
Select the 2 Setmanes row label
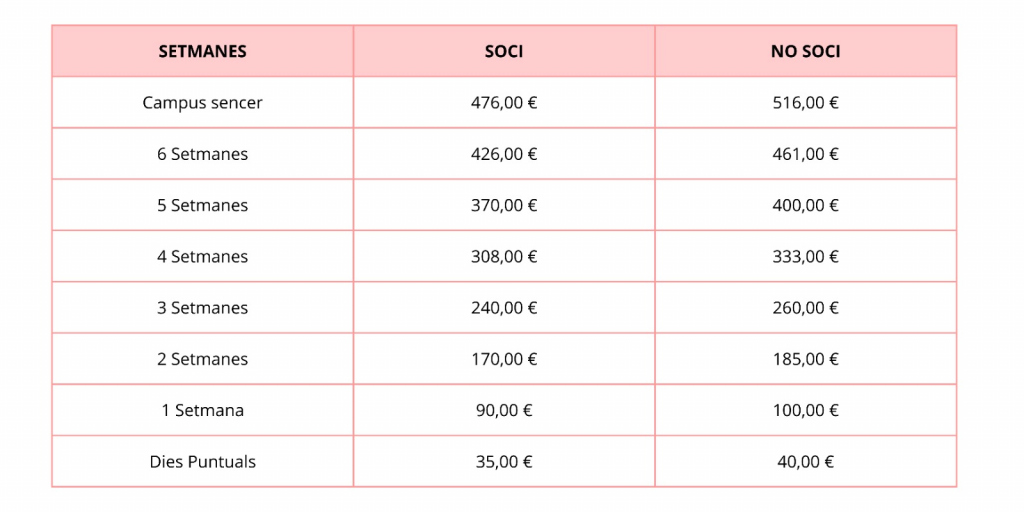point(202,359)
